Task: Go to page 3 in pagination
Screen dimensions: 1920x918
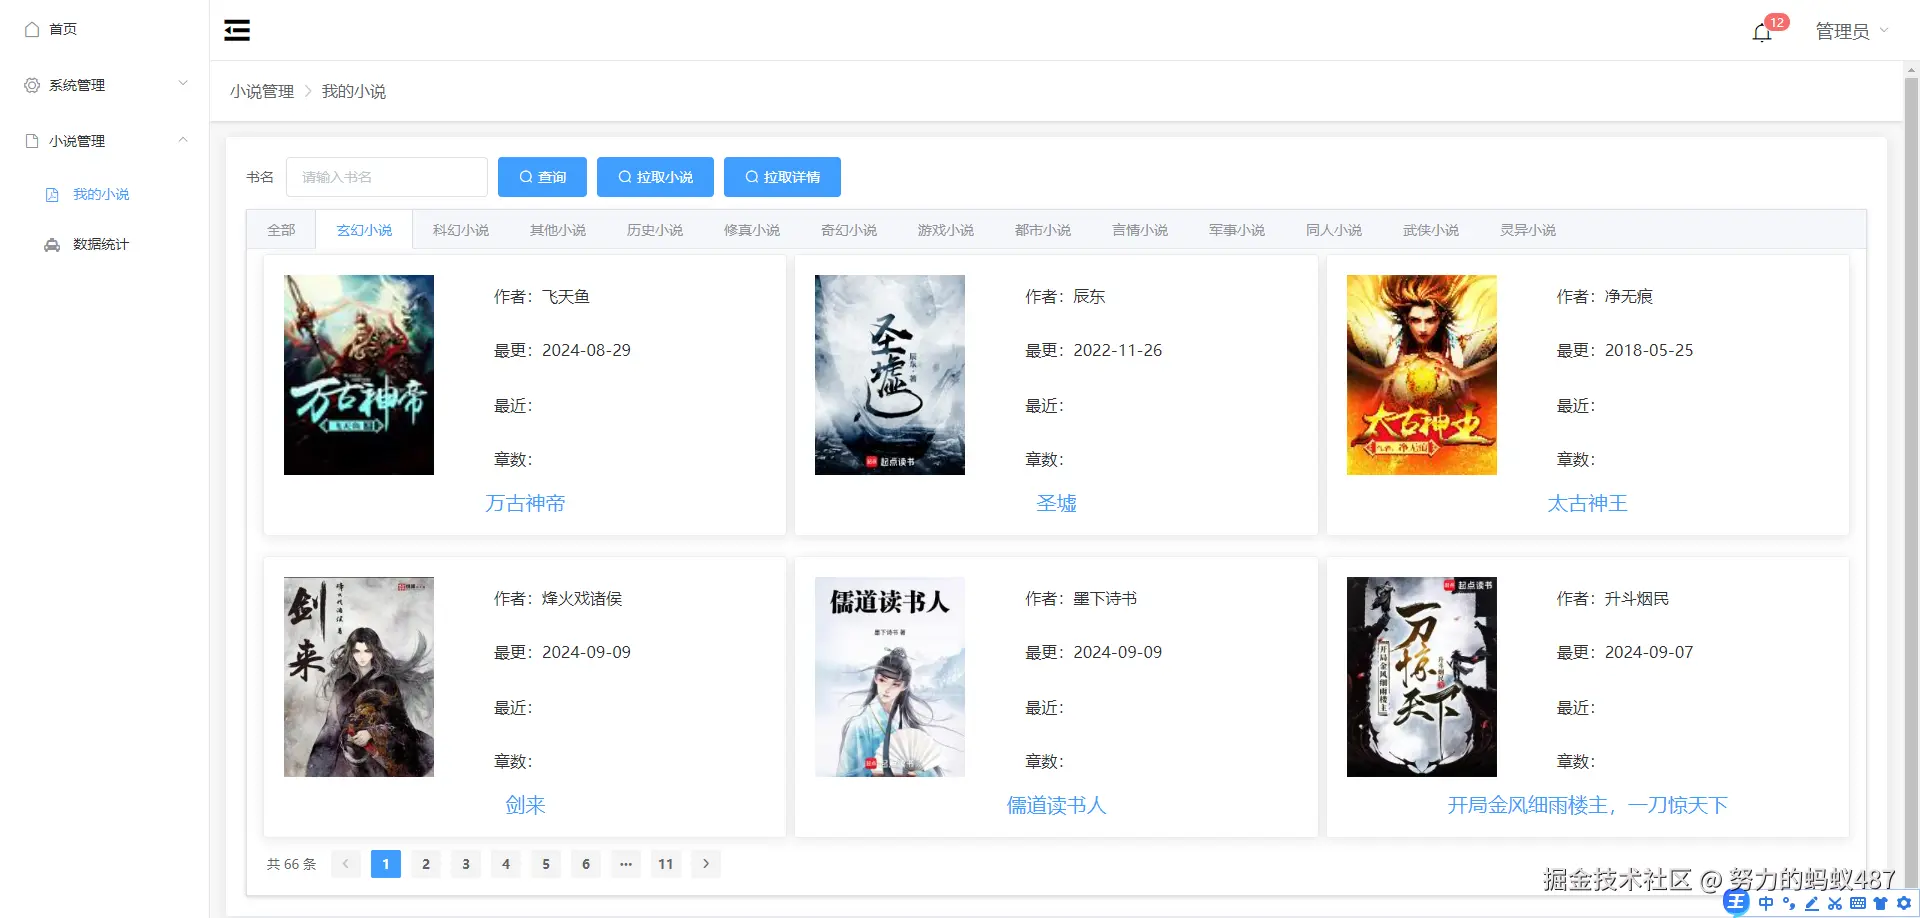Action: [x=466, y=864]
